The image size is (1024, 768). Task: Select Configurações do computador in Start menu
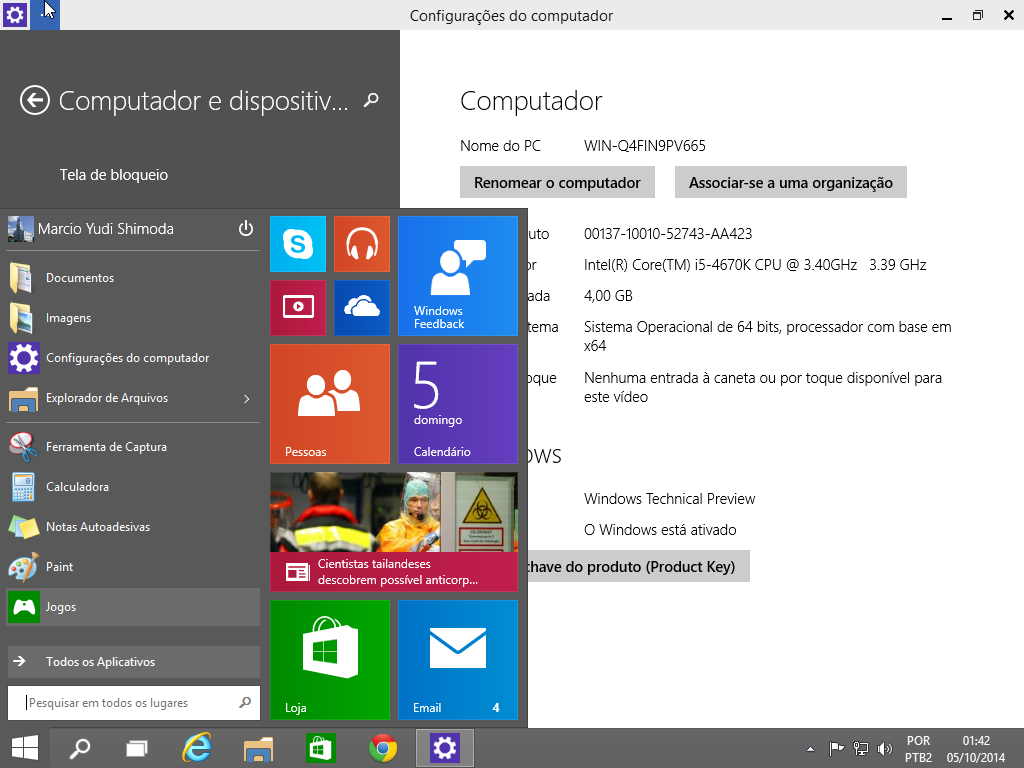133,358
